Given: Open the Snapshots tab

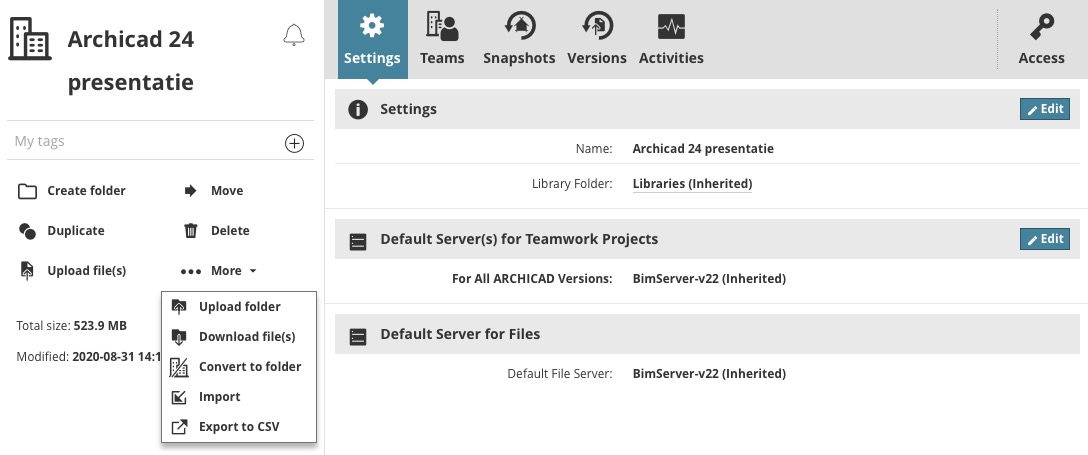Looking at the screenshot, I should click(x=519, y=40).
